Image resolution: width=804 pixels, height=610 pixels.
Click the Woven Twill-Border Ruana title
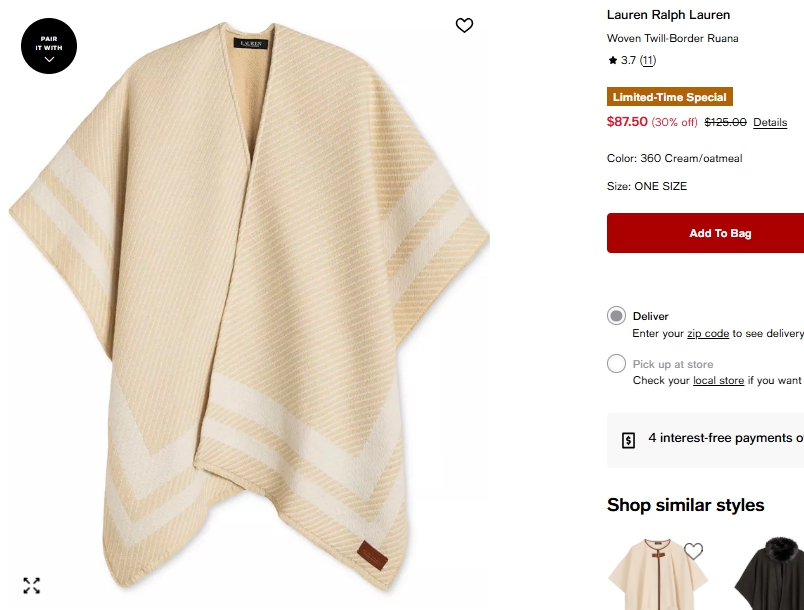point(672,39)
